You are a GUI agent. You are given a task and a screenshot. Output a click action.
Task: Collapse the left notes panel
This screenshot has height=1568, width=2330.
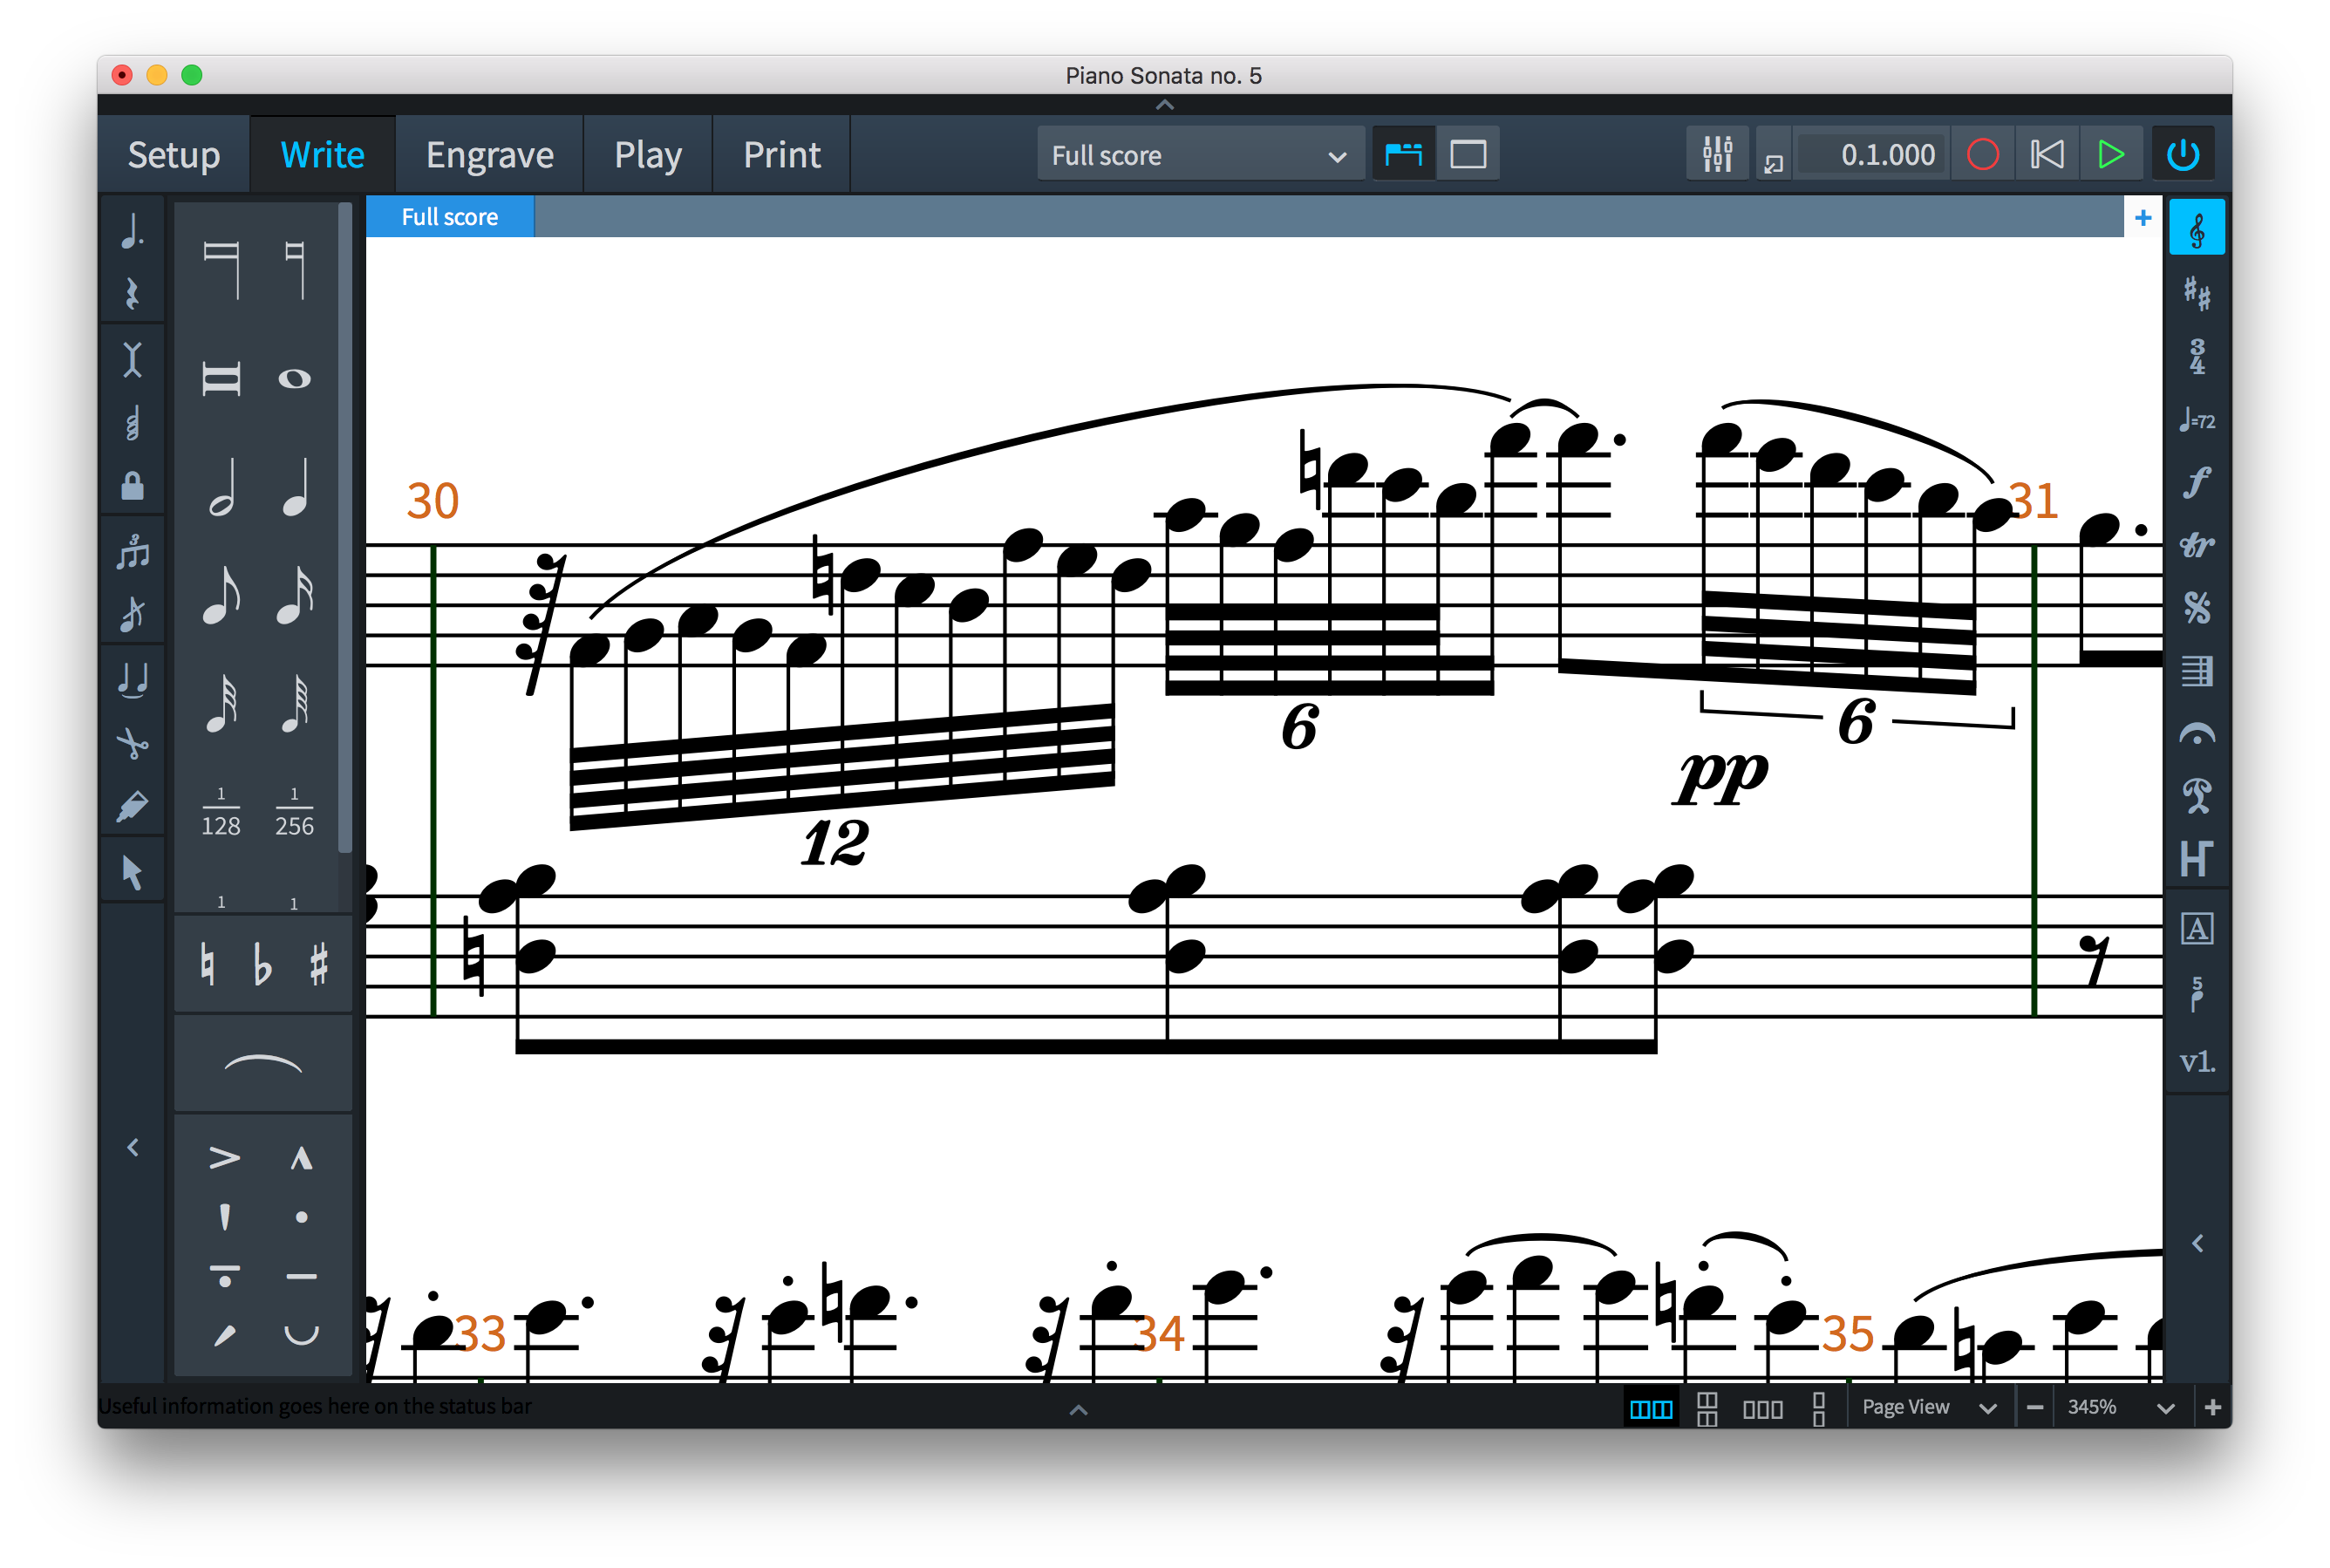tap(132, 1147)
